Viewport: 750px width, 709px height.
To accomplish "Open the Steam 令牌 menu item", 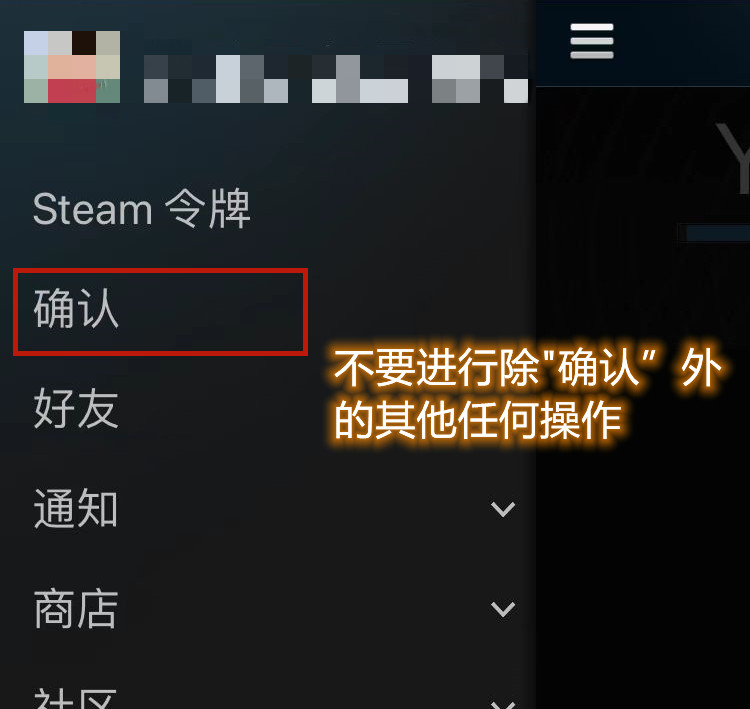I will (142, 209).
